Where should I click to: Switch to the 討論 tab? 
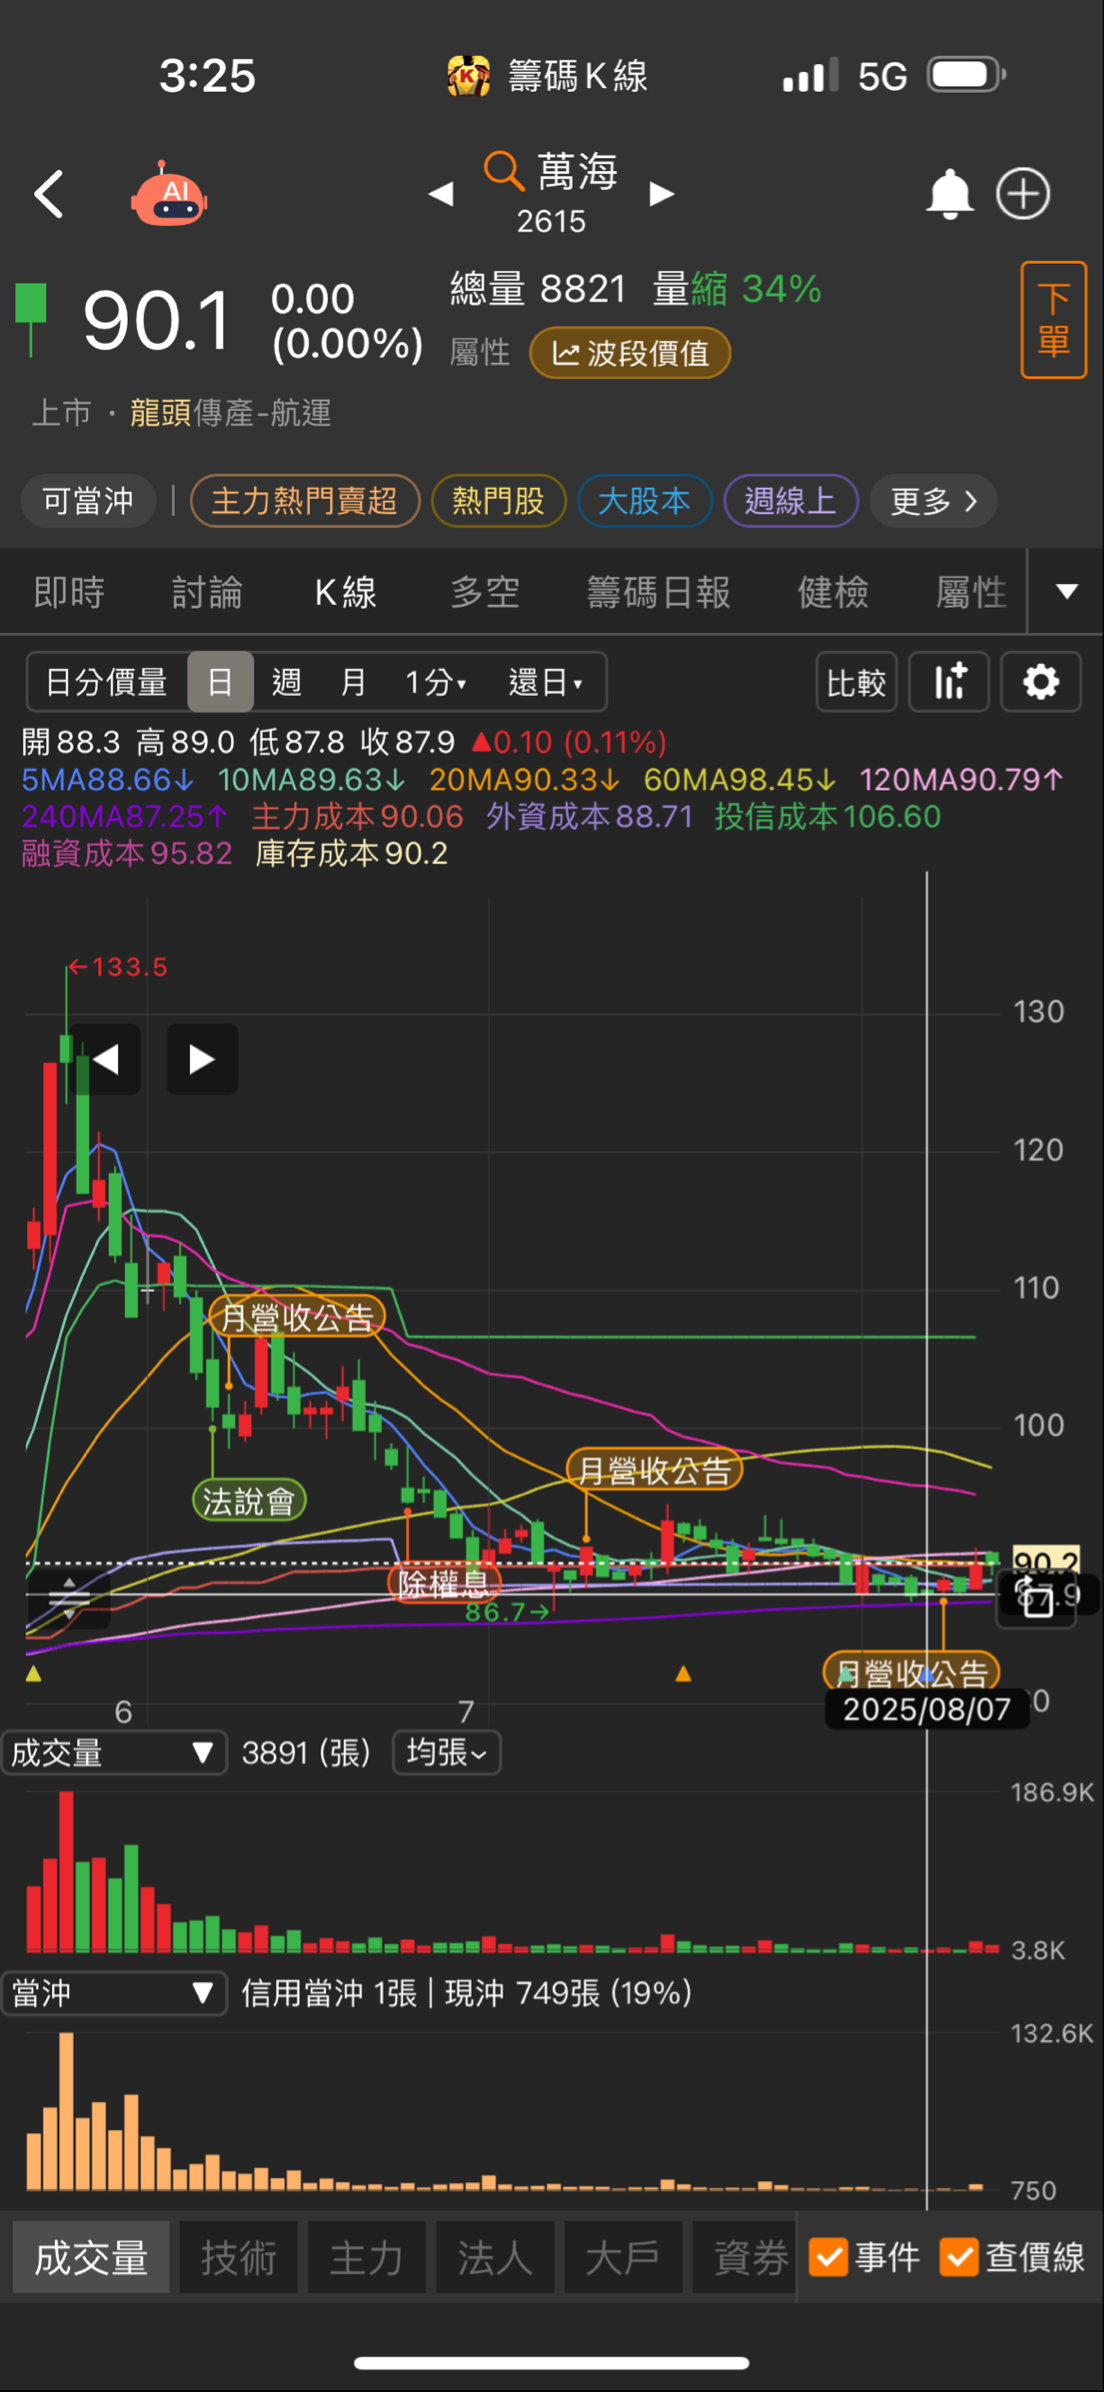[x=207, y=592]
